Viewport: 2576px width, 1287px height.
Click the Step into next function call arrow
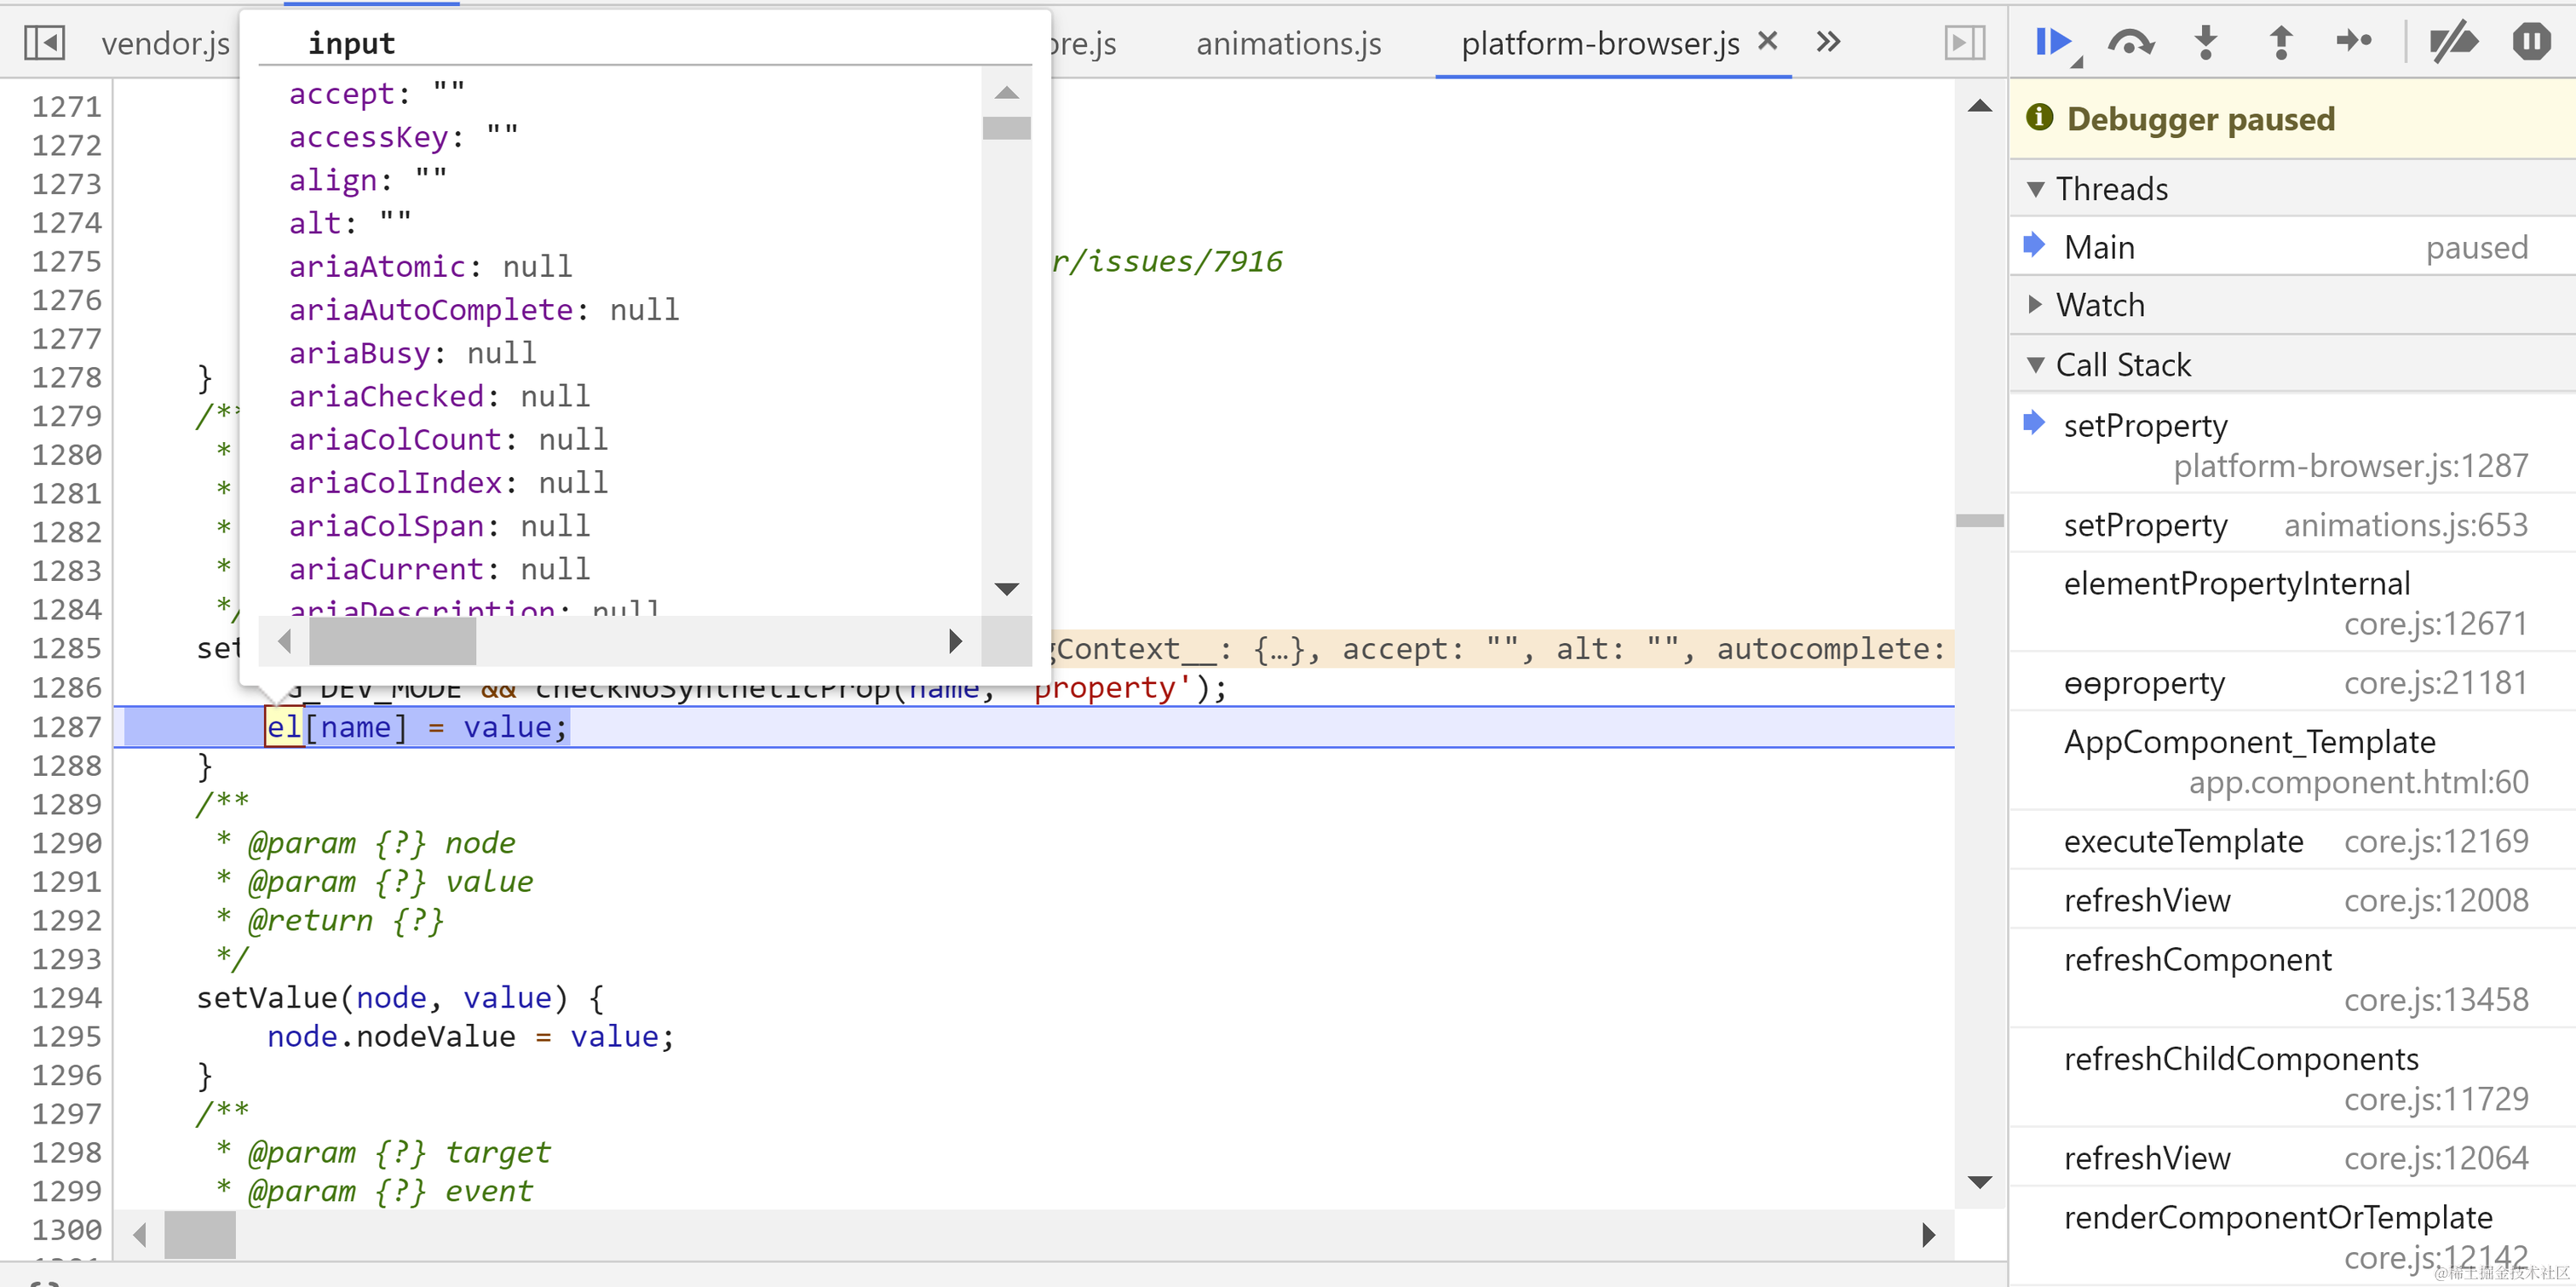pyautogui.click(x=2205, y=42)
